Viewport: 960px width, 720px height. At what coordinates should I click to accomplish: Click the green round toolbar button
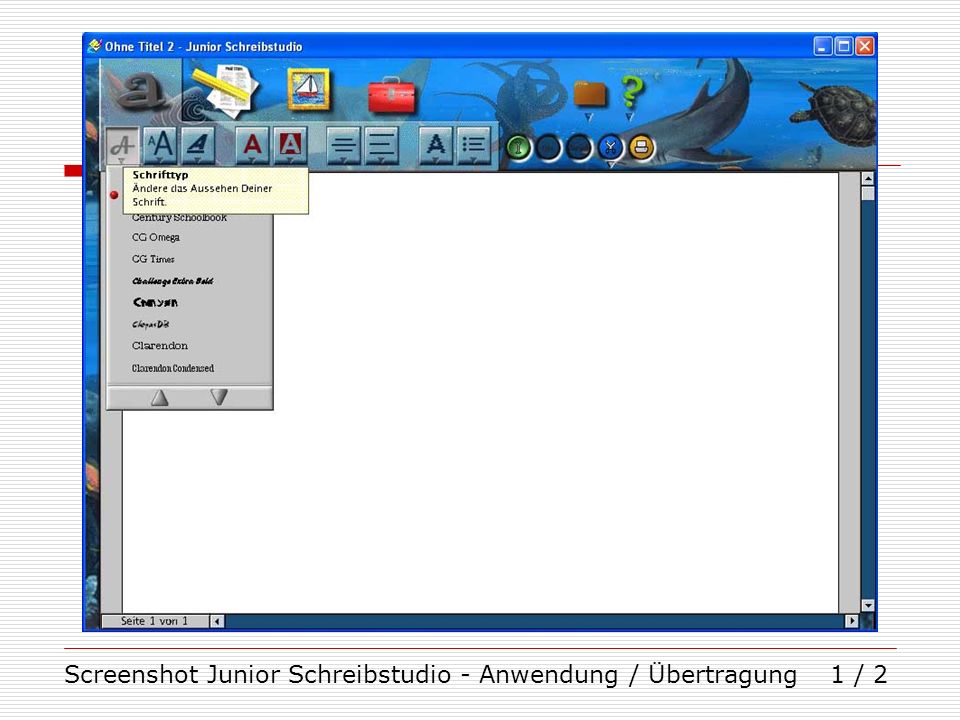519,148
